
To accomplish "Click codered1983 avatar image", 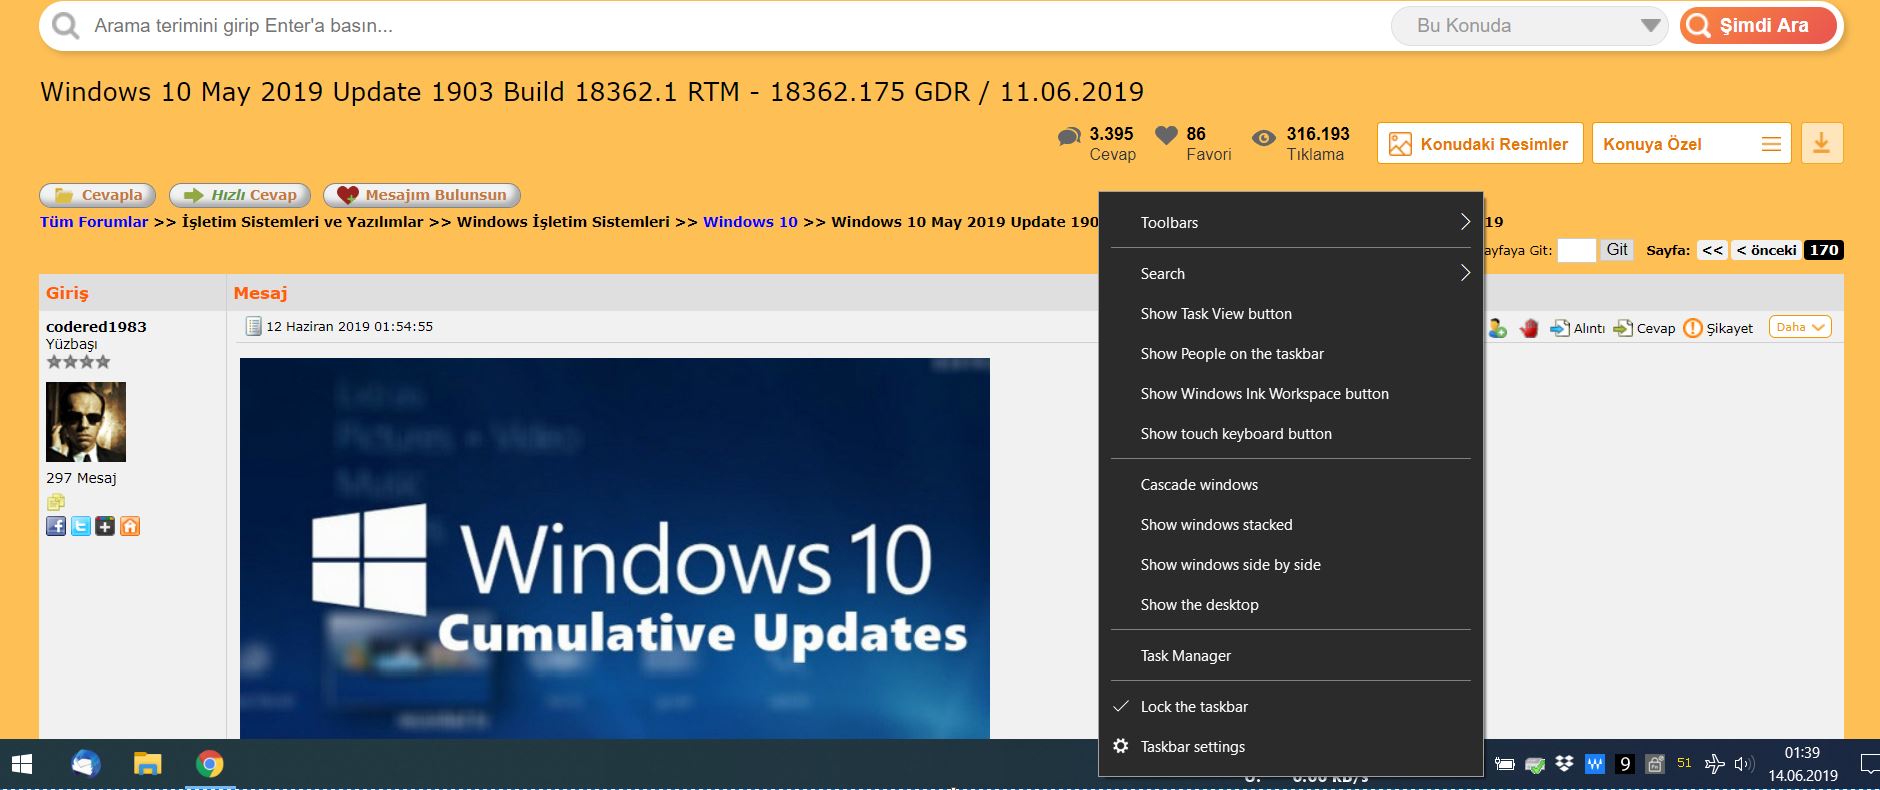I will (86, 421).
